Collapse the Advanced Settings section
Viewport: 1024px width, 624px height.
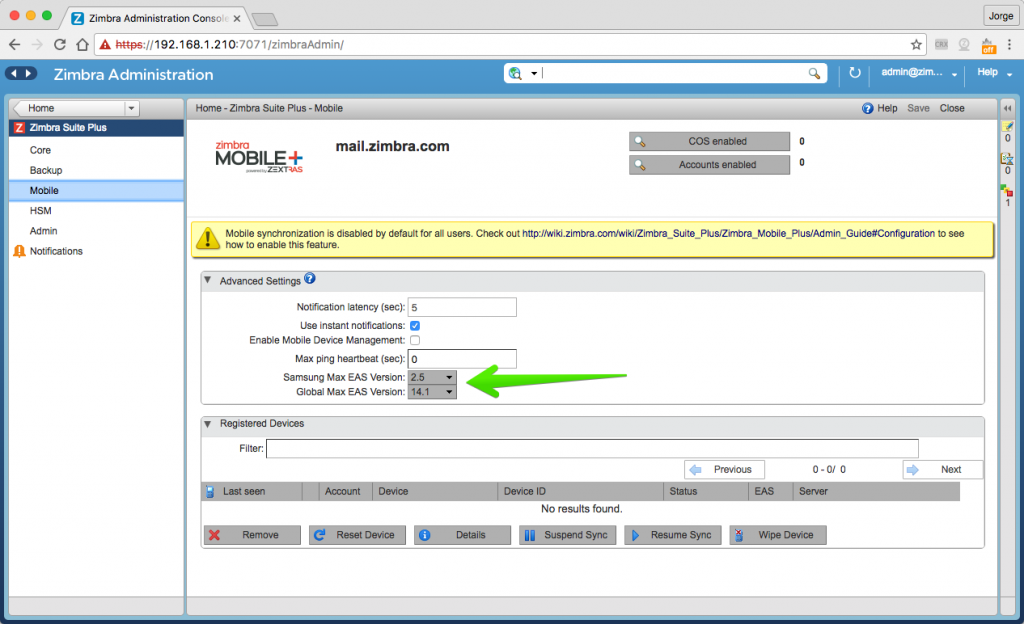208,280
